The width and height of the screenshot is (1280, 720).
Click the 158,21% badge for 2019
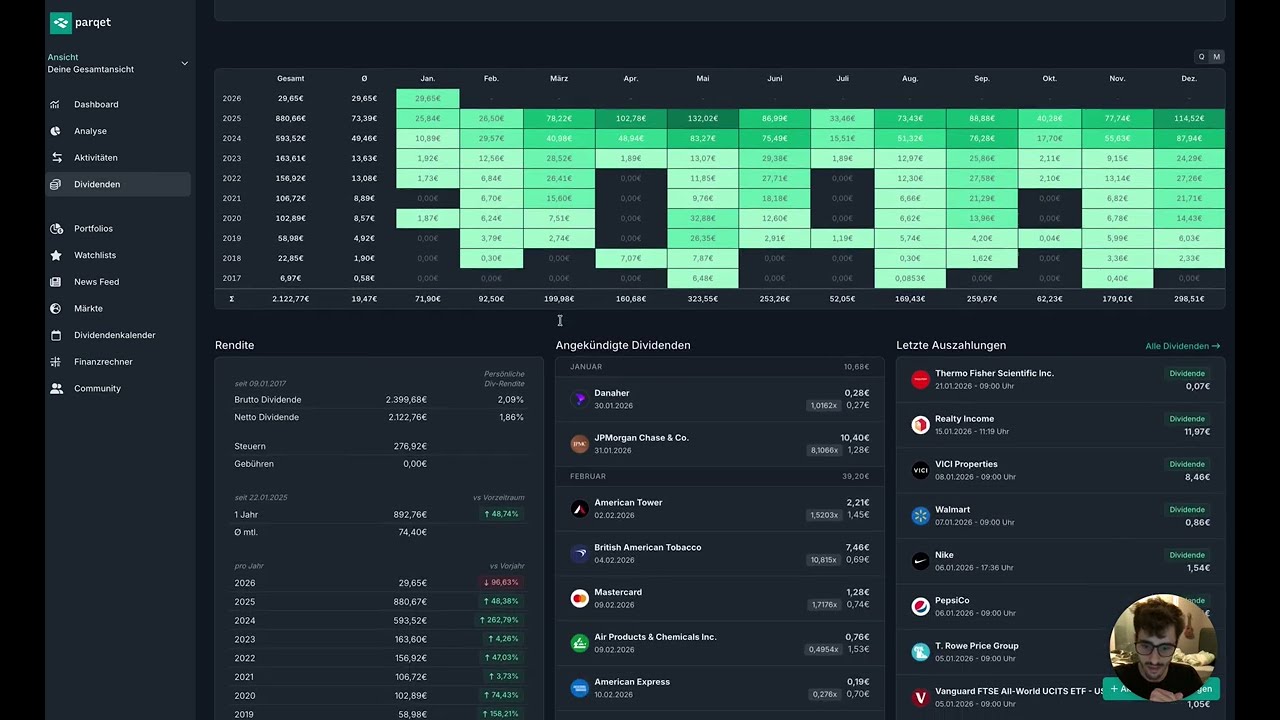tap(501, 714)
